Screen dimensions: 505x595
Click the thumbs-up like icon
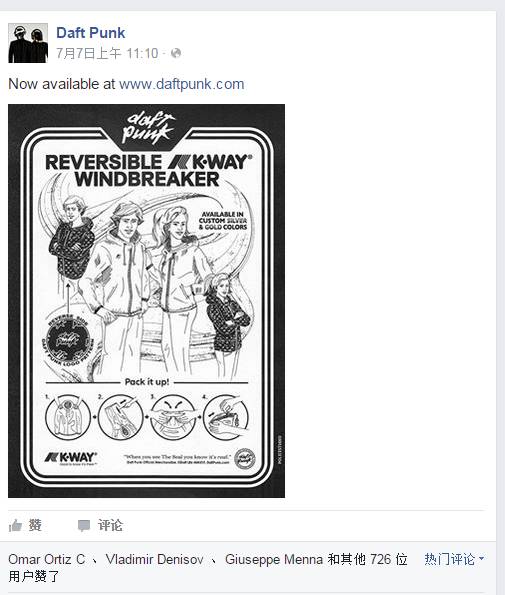15,526
